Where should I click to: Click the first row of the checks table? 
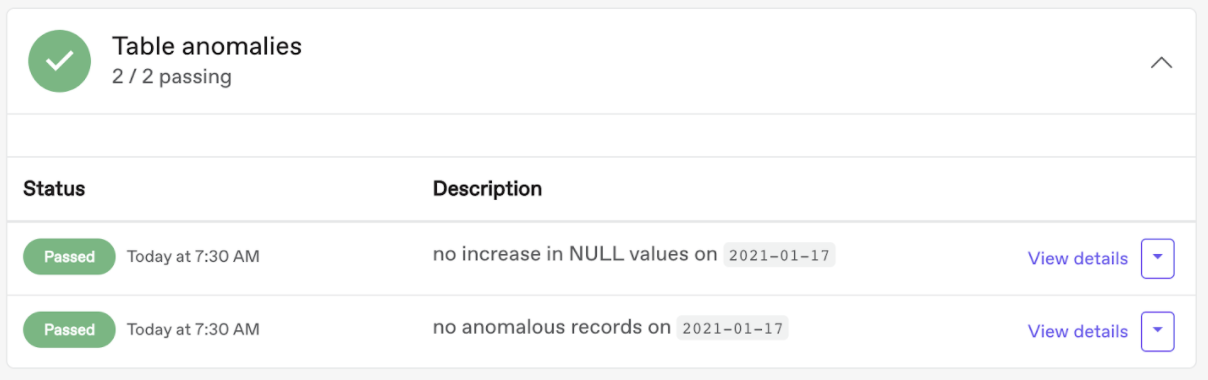601,258
